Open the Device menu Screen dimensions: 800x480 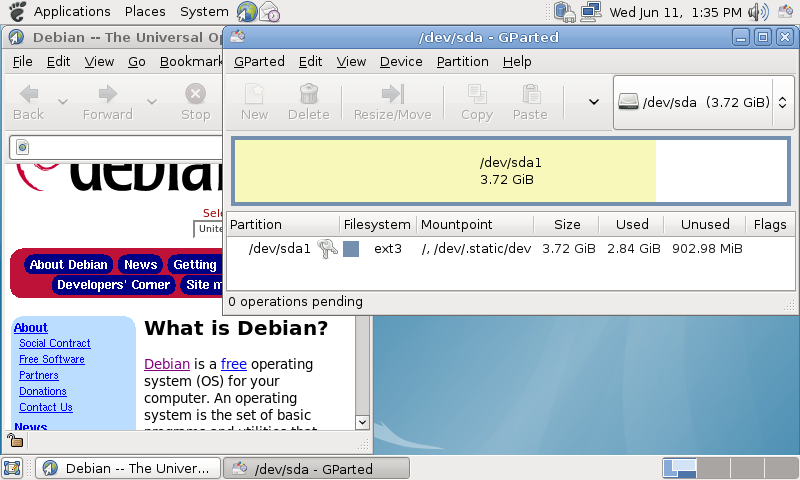[401, 62]
